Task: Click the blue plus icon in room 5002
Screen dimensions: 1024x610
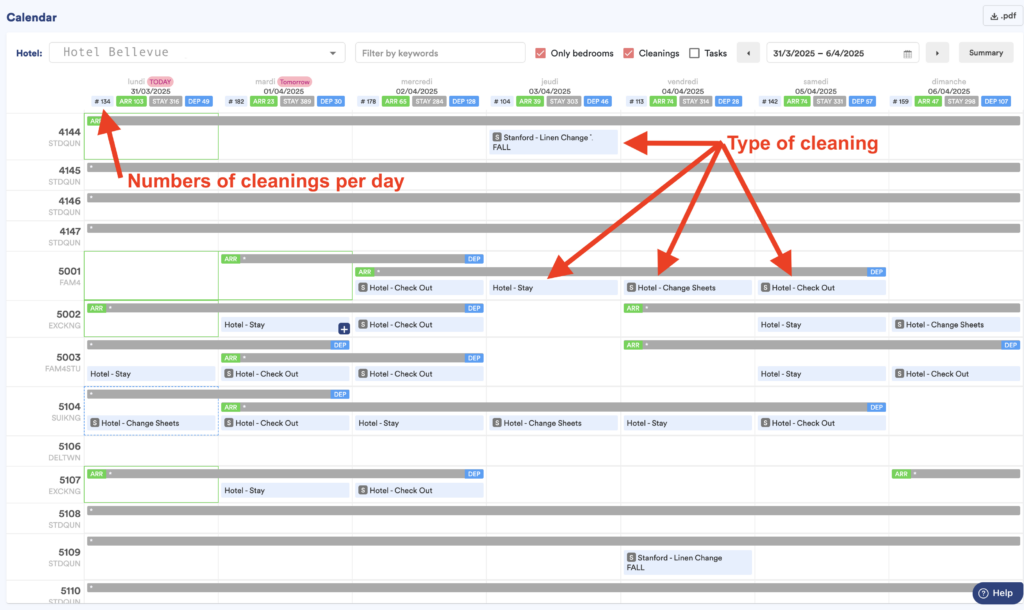Action: 343,328
